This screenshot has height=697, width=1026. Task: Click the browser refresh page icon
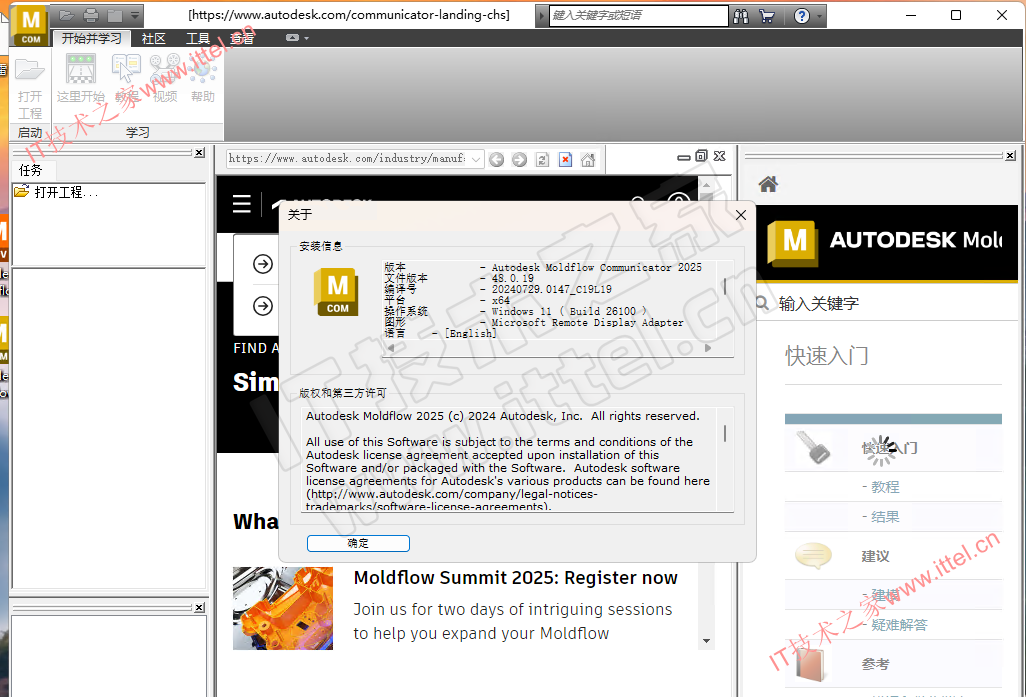(542, 160)
